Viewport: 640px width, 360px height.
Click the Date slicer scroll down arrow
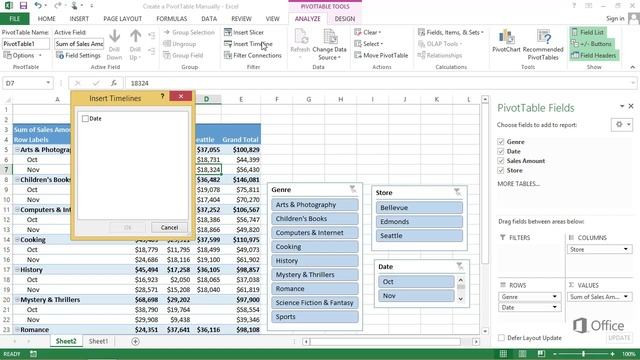[461, 299]
